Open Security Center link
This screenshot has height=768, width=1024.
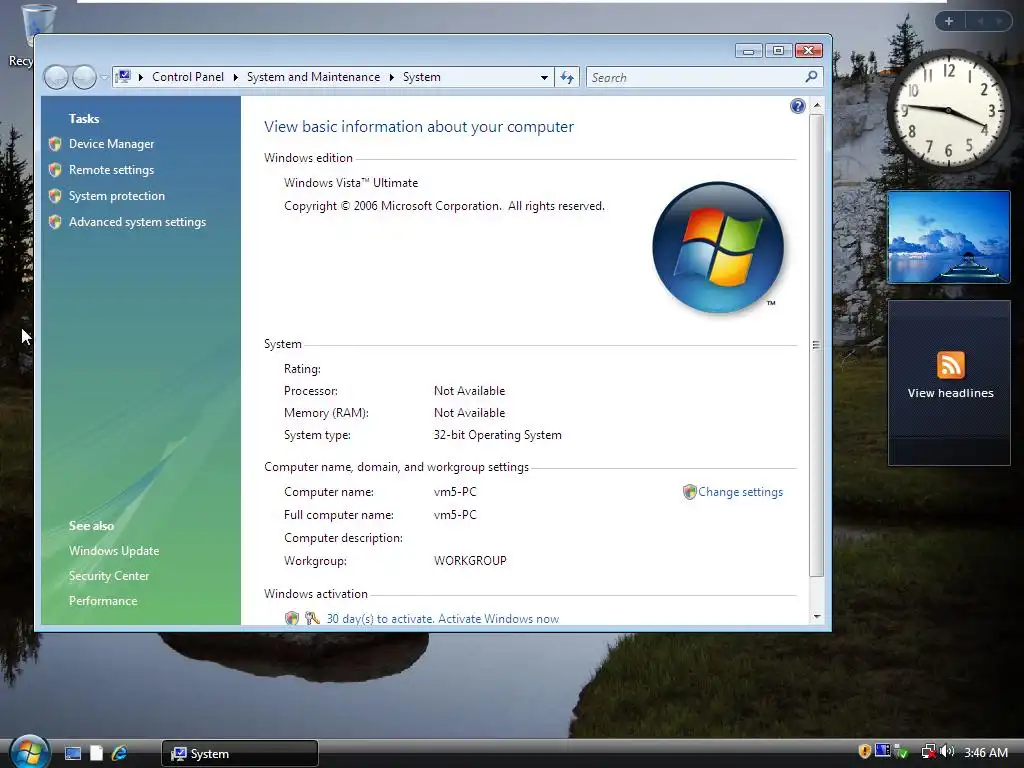pyautogui.click(x=108, y=575)
